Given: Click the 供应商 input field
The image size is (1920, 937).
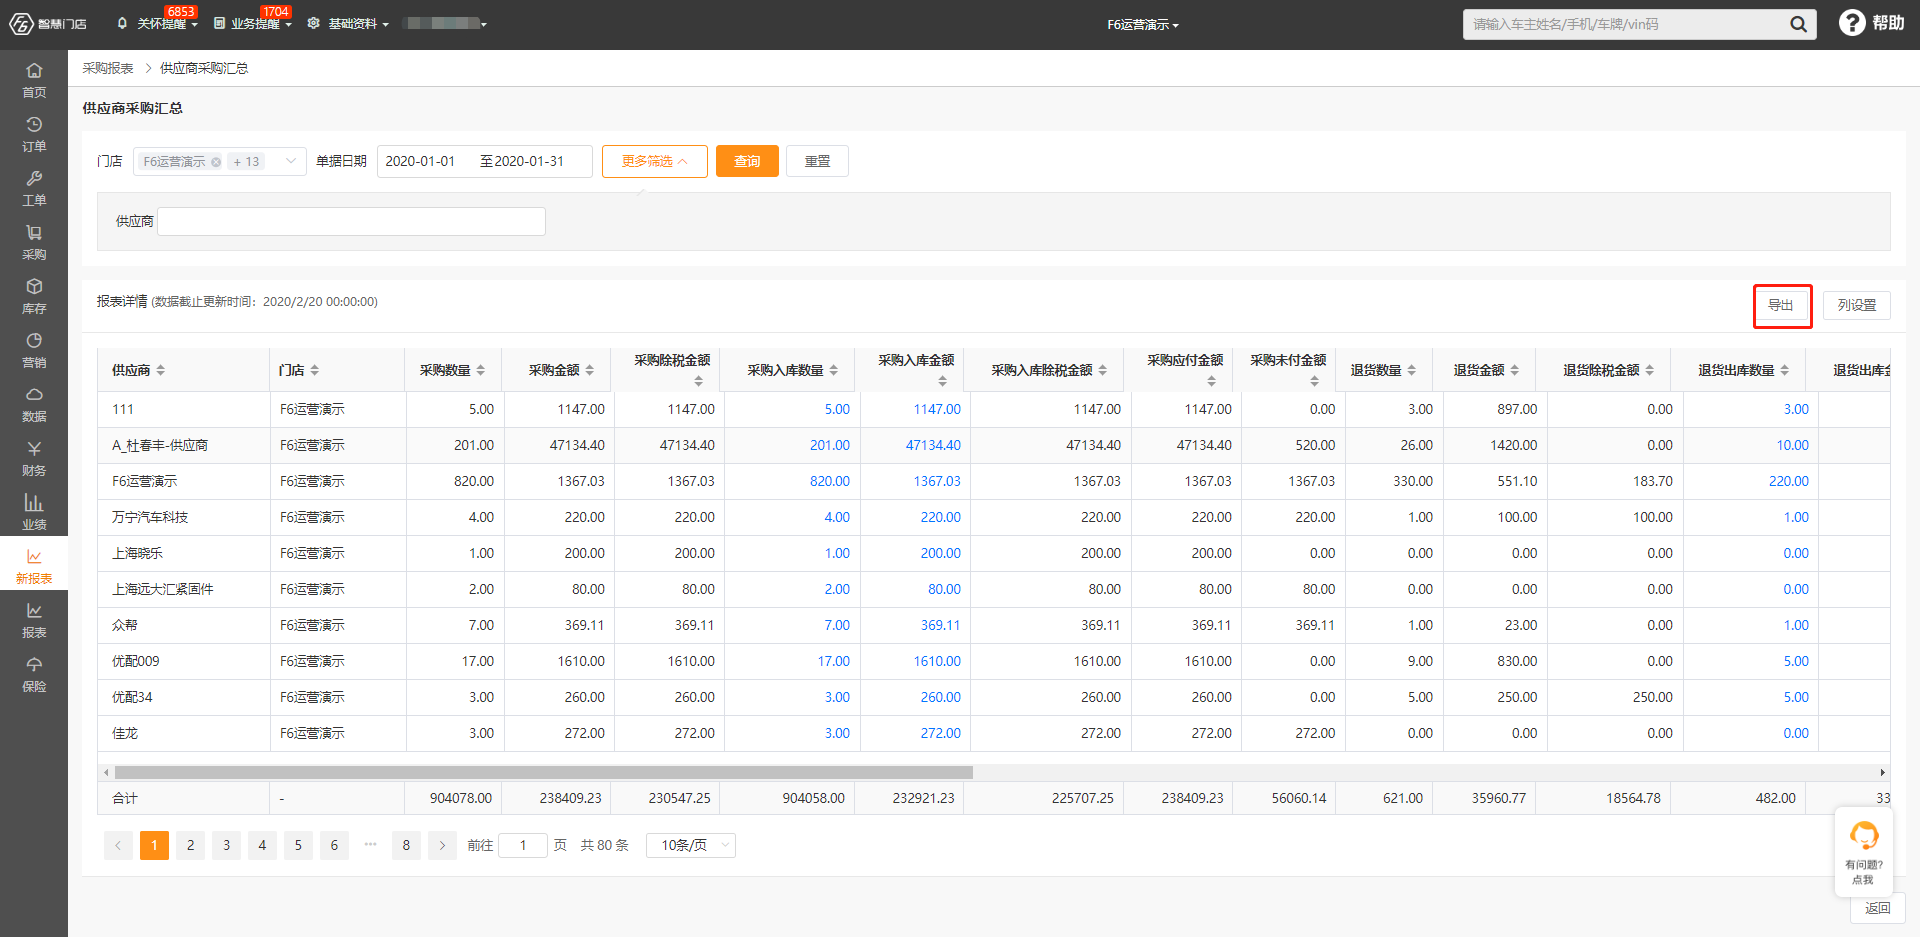Looking at the screenshot, I should tap(351, 221).
